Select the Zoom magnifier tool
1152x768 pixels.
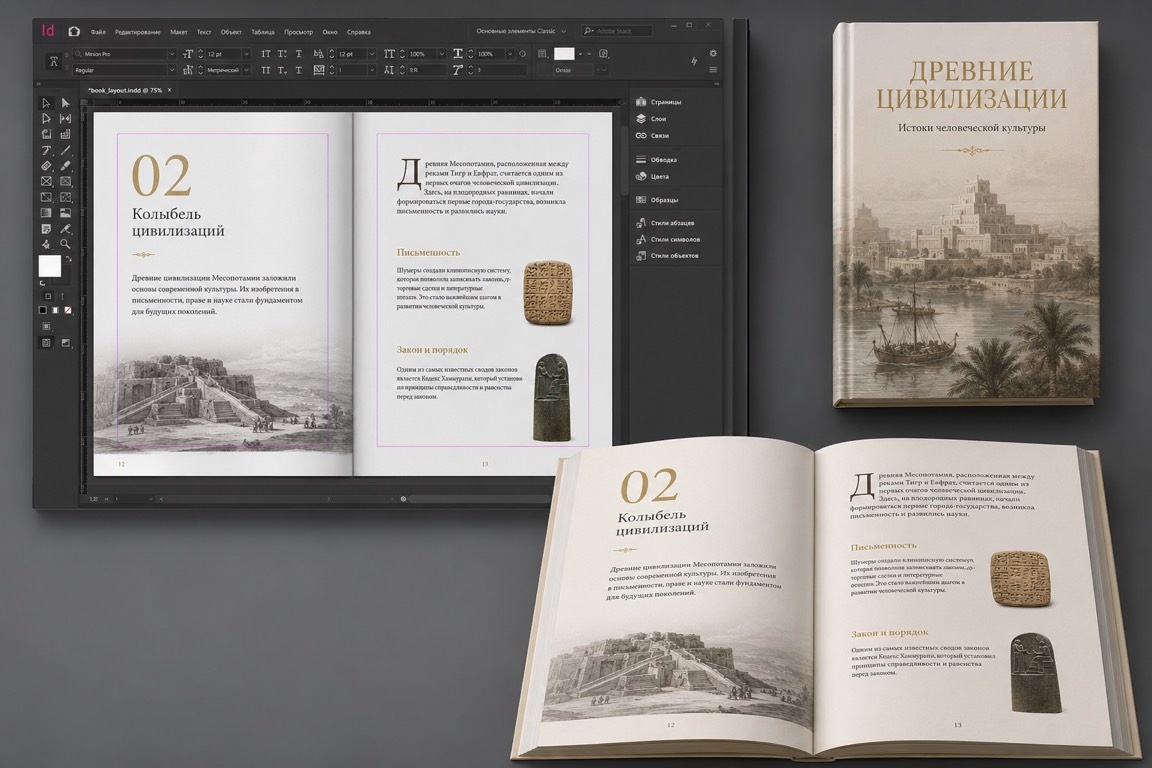pyautogui.click(x=65, y=244)
